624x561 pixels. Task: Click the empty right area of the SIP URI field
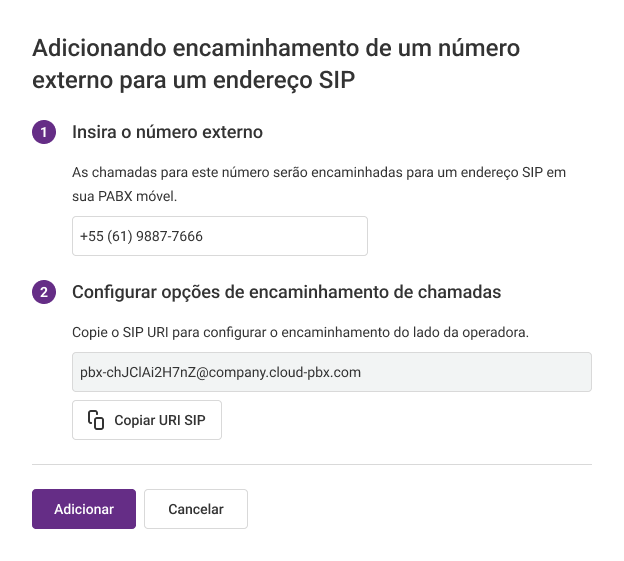pos(476,372)
